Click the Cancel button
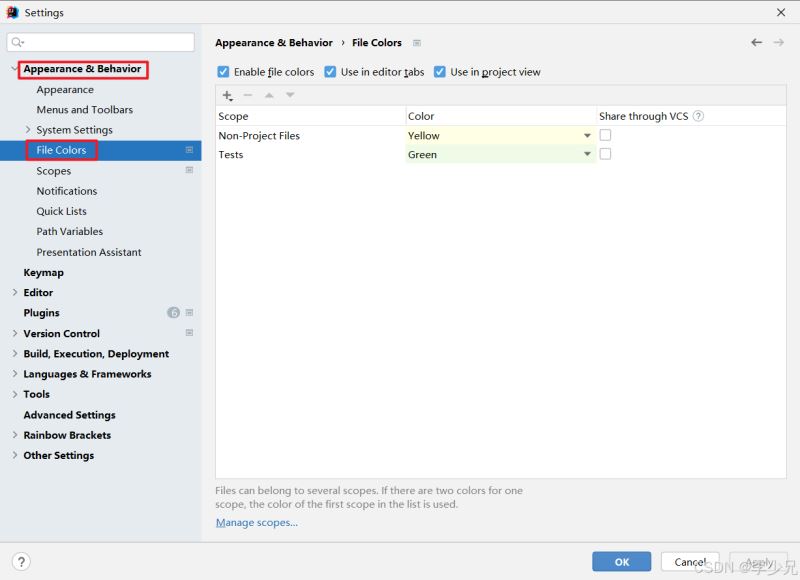The image size is (800, 580). [690, 562]
